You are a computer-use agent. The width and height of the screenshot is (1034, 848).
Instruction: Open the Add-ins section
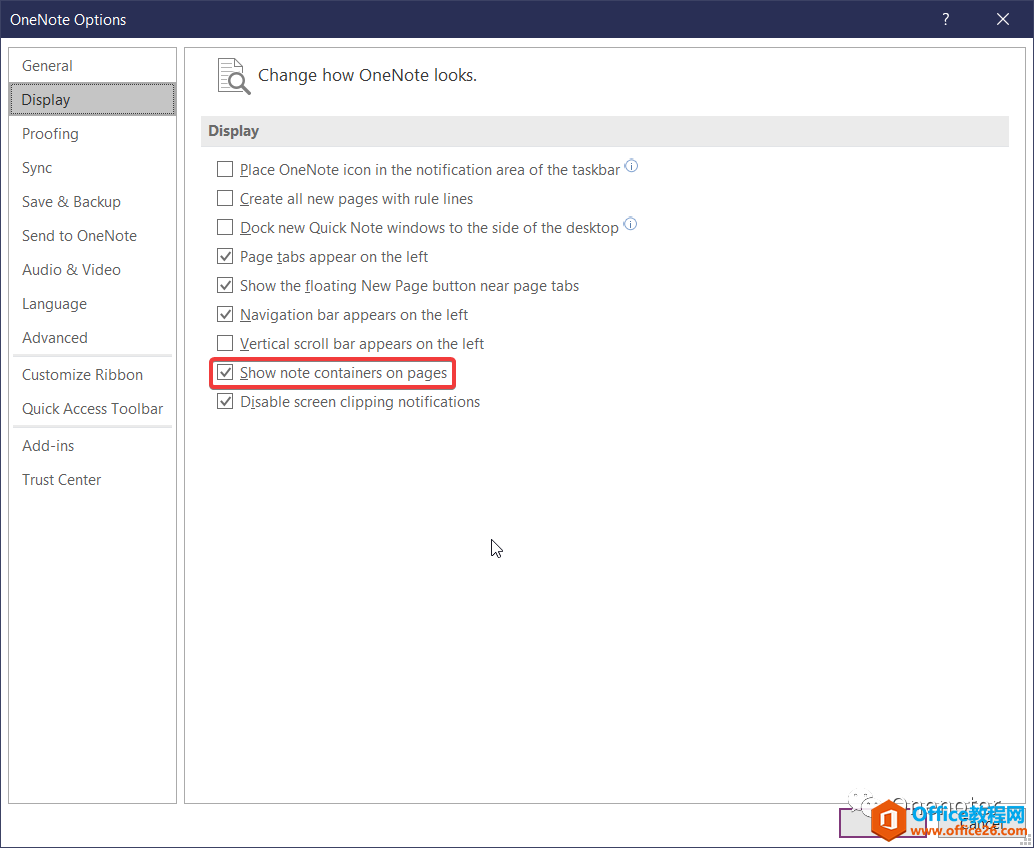point(49,445)
